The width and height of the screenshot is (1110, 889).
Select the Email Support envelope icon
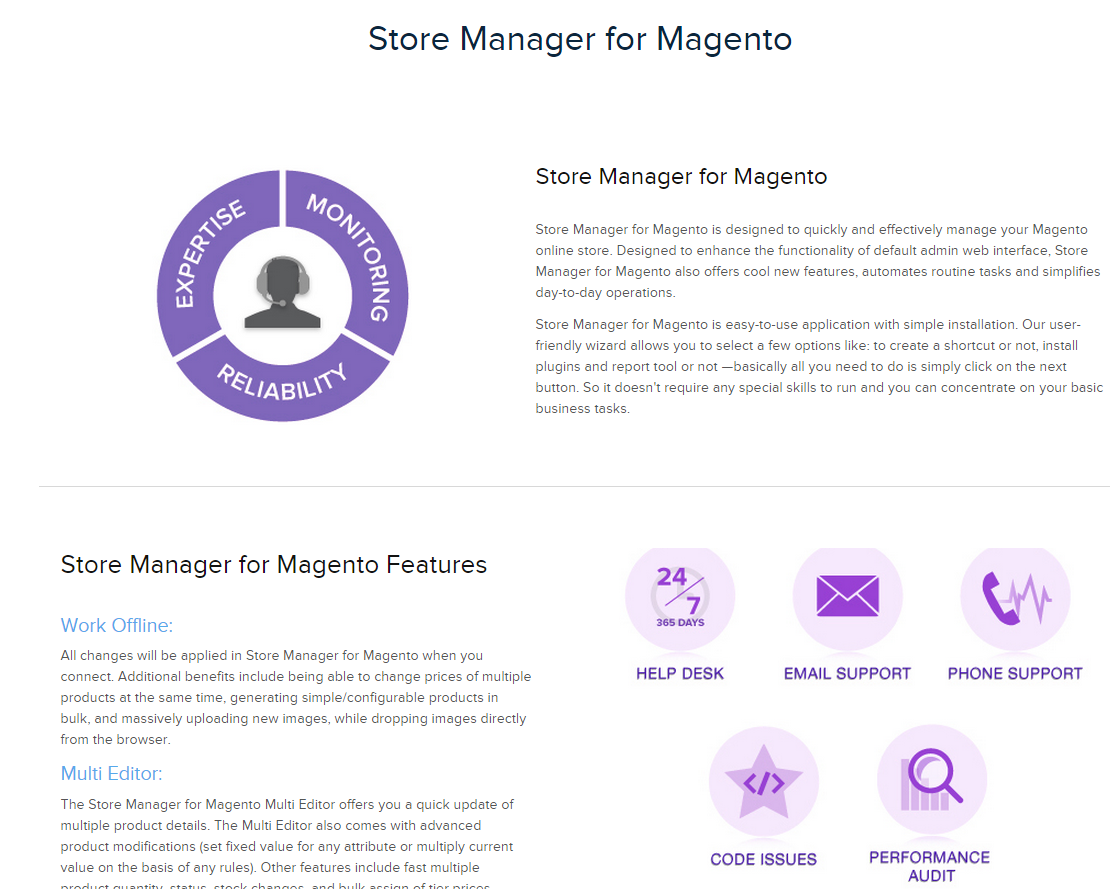[x=847, y=598]
